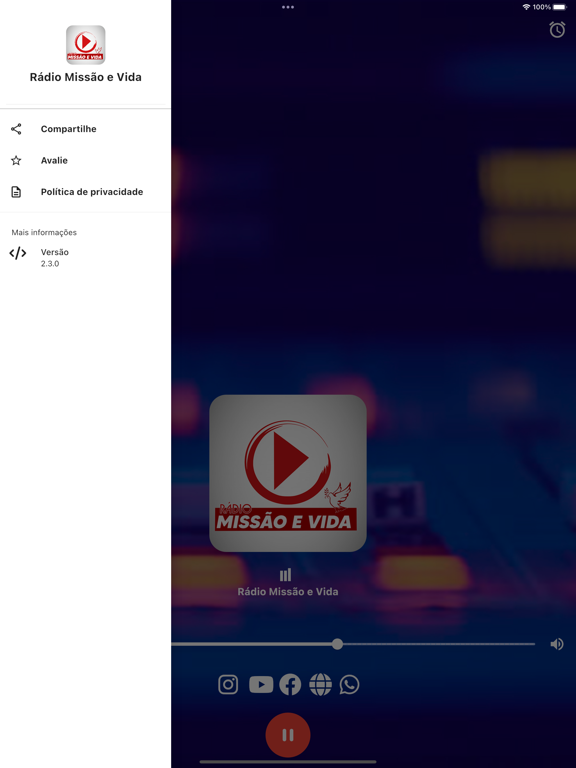Click the volume slider track right of the knob

click(x=439, y=644)
